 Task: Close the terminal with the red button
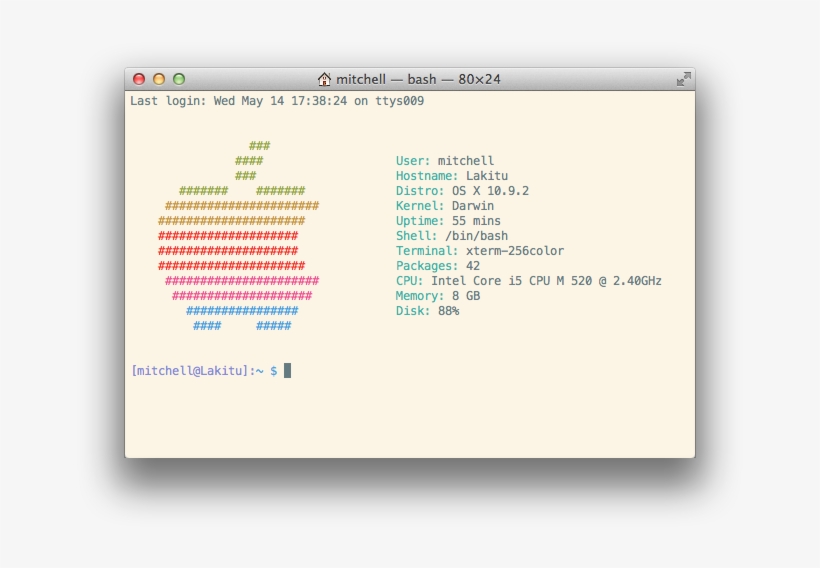coord(139,79)
